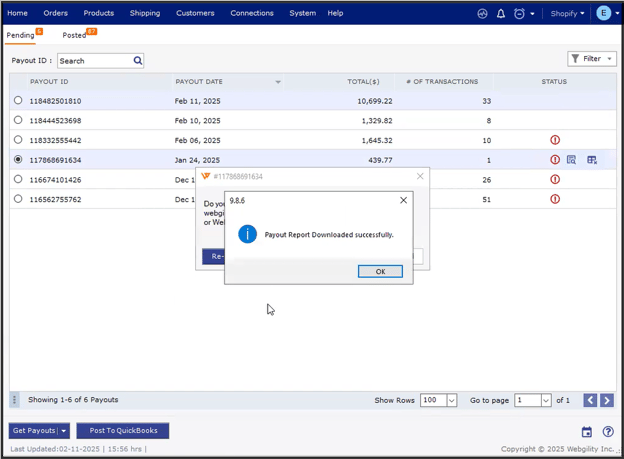
Task: Switch to the Posted tab
Action: coord(75,35)
